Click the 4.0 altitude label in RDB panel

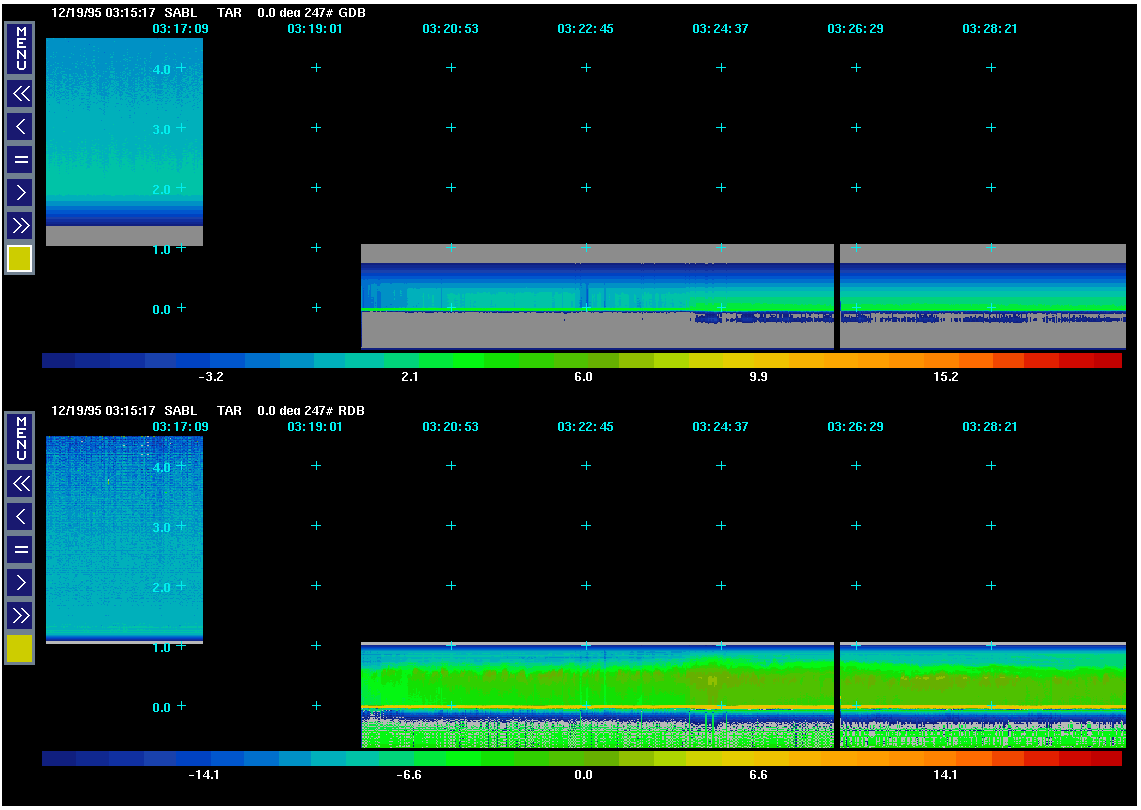[161, 467]
